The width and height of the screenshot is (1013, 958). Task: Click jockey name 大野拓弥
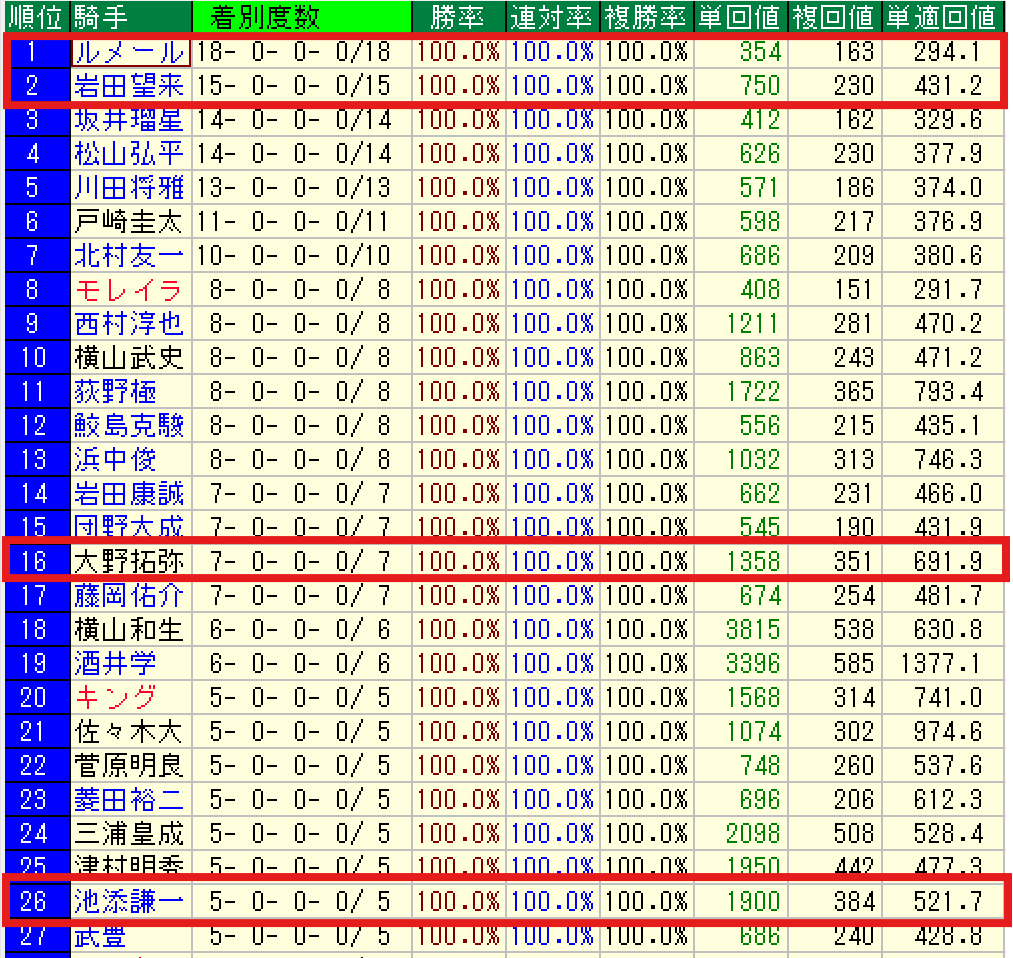129,561
